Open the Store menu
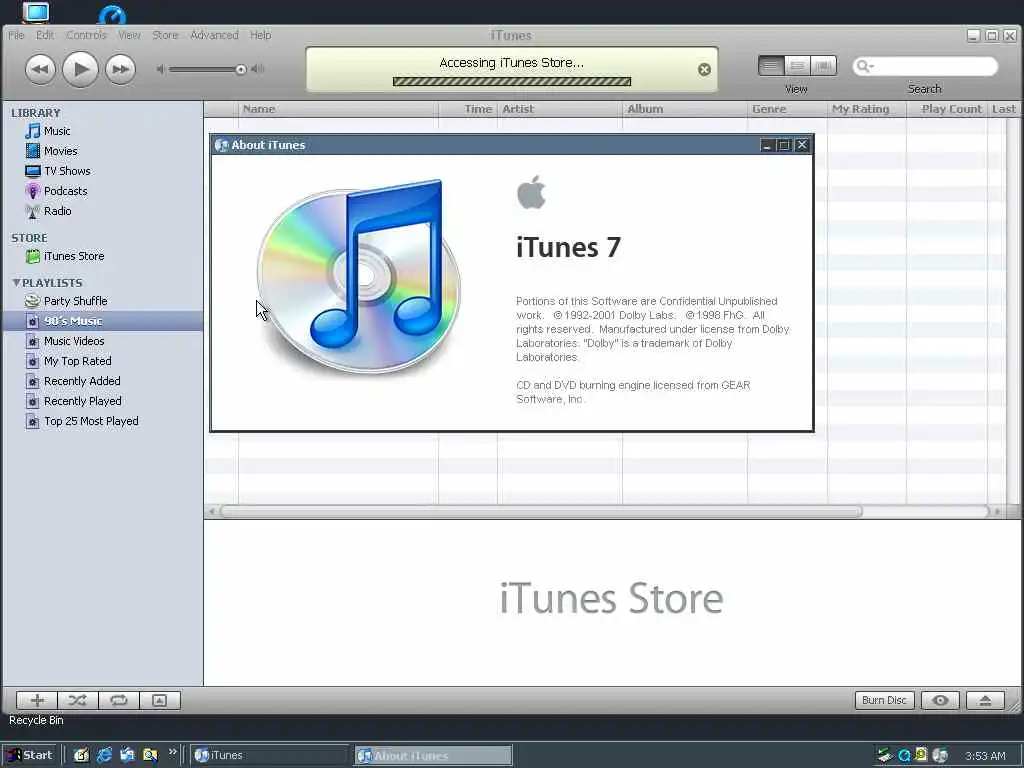 pos(165,35)
